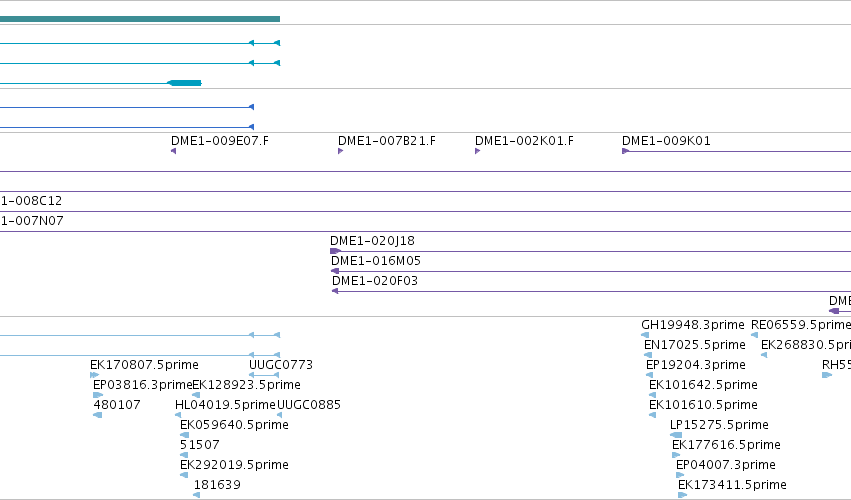Select the DME1-007B21.F clone arrow glyph
The image size is (851, 500).
(x=340, y=151)
